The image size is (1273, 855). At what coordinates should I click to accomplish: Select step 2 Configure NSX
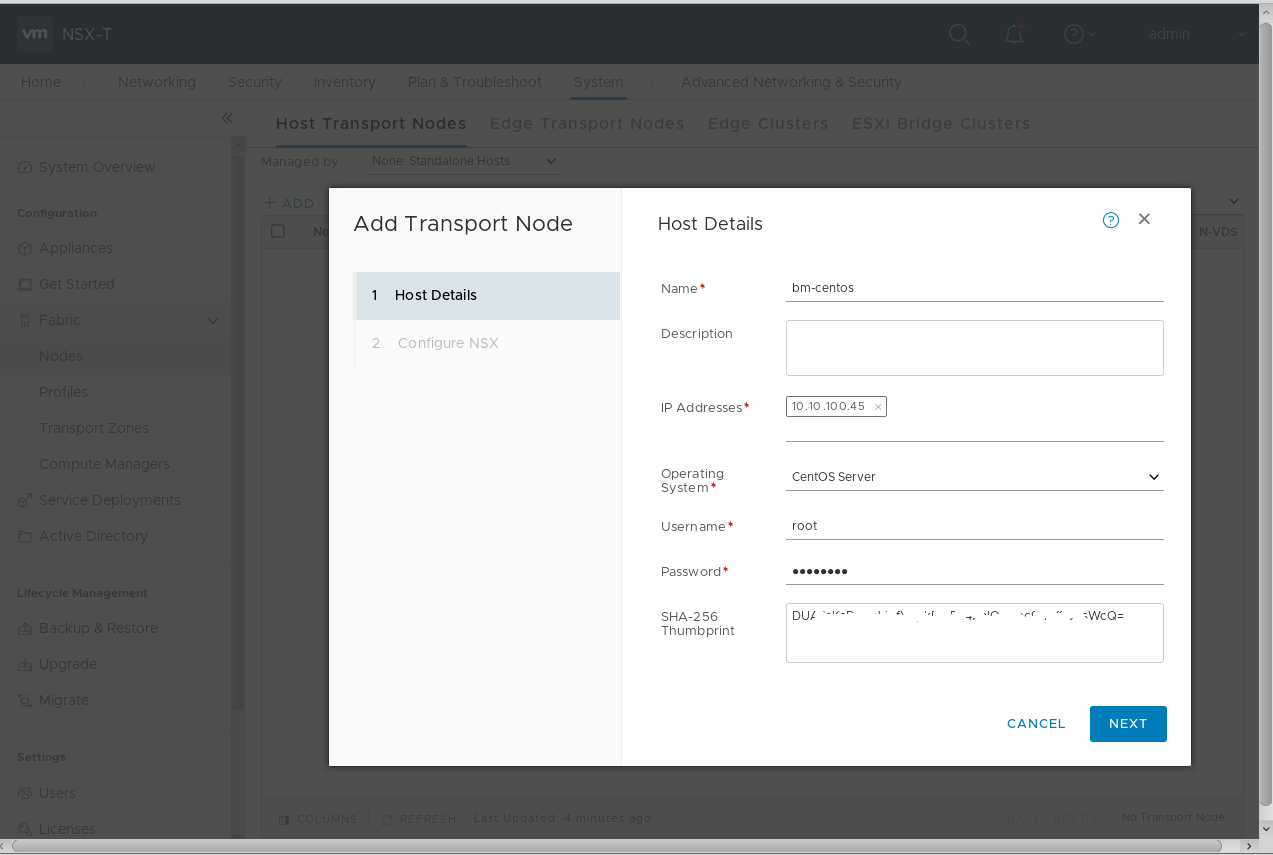(488, 344)
